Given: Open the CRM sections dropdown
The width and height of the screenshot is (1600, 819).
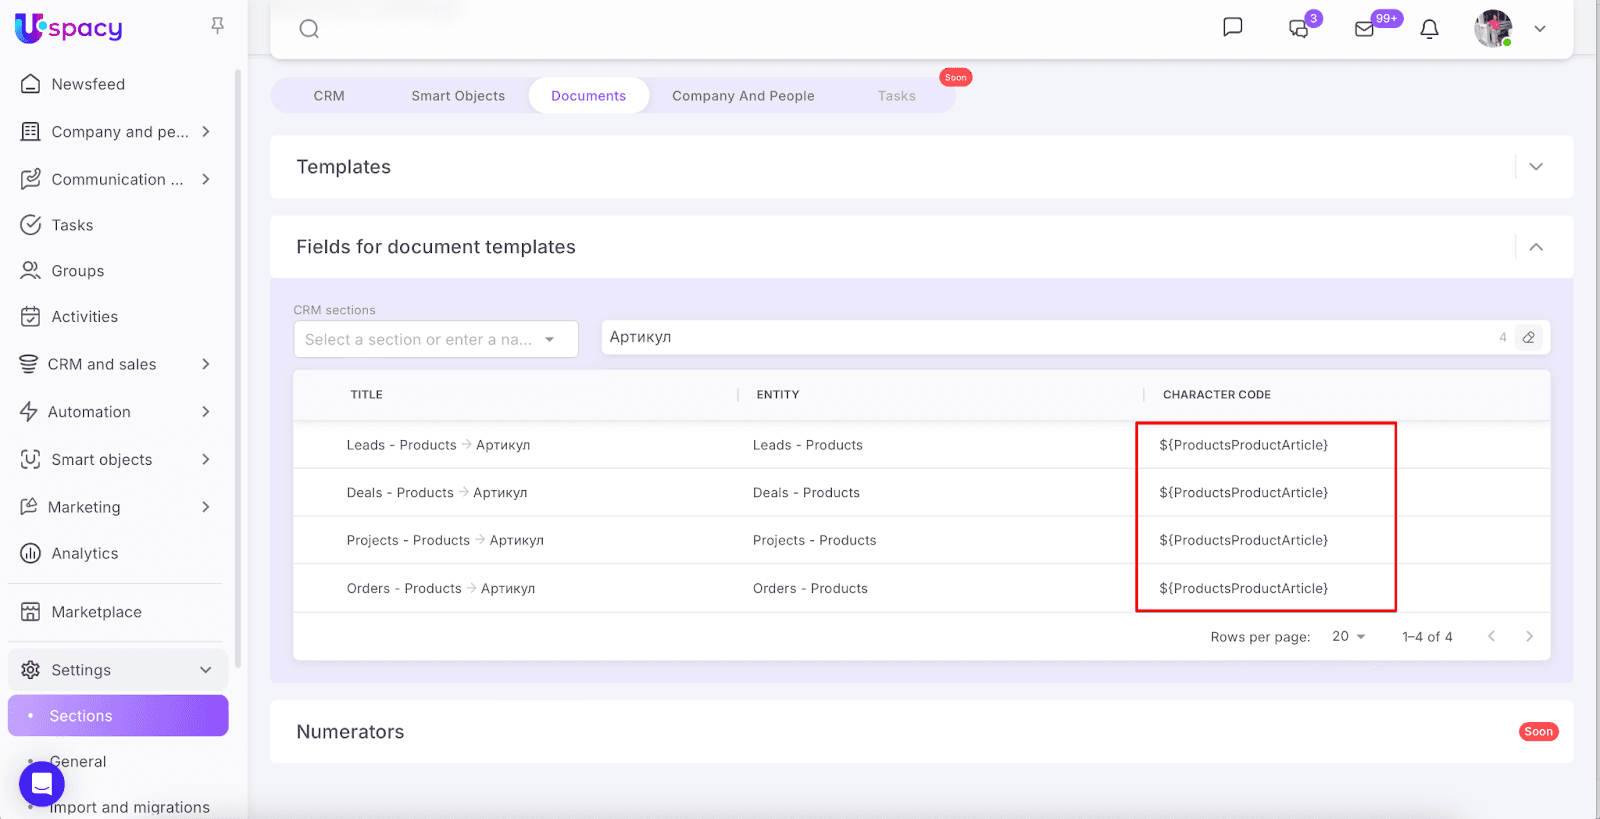Looking at the screenshot, I should (x=435, y=339).
